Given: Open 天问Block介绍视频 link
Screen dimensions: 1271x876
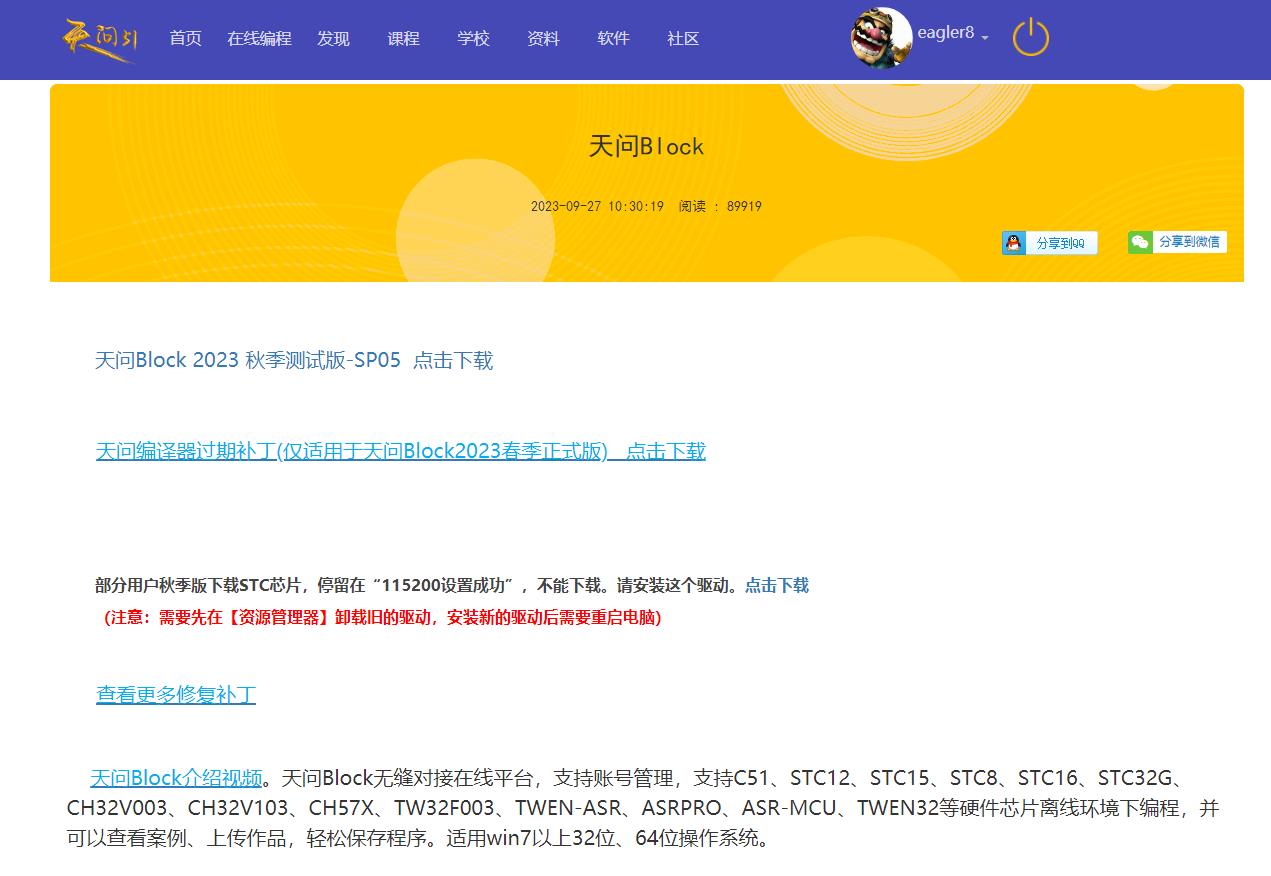Looking at the screenshot, I should click(176, 778).
